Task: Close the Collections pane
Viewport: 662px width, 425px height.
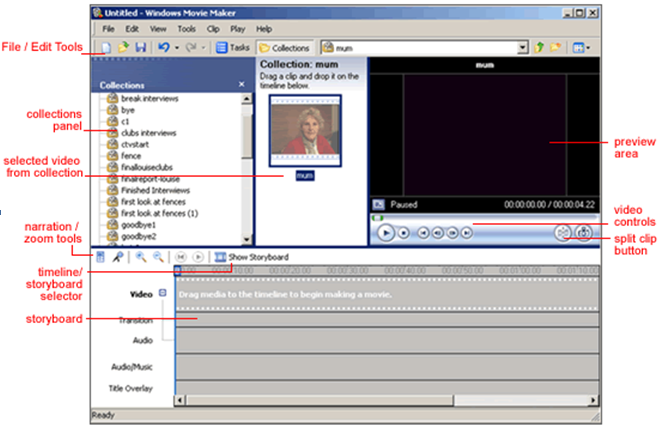Action: (x=241, y=84)
